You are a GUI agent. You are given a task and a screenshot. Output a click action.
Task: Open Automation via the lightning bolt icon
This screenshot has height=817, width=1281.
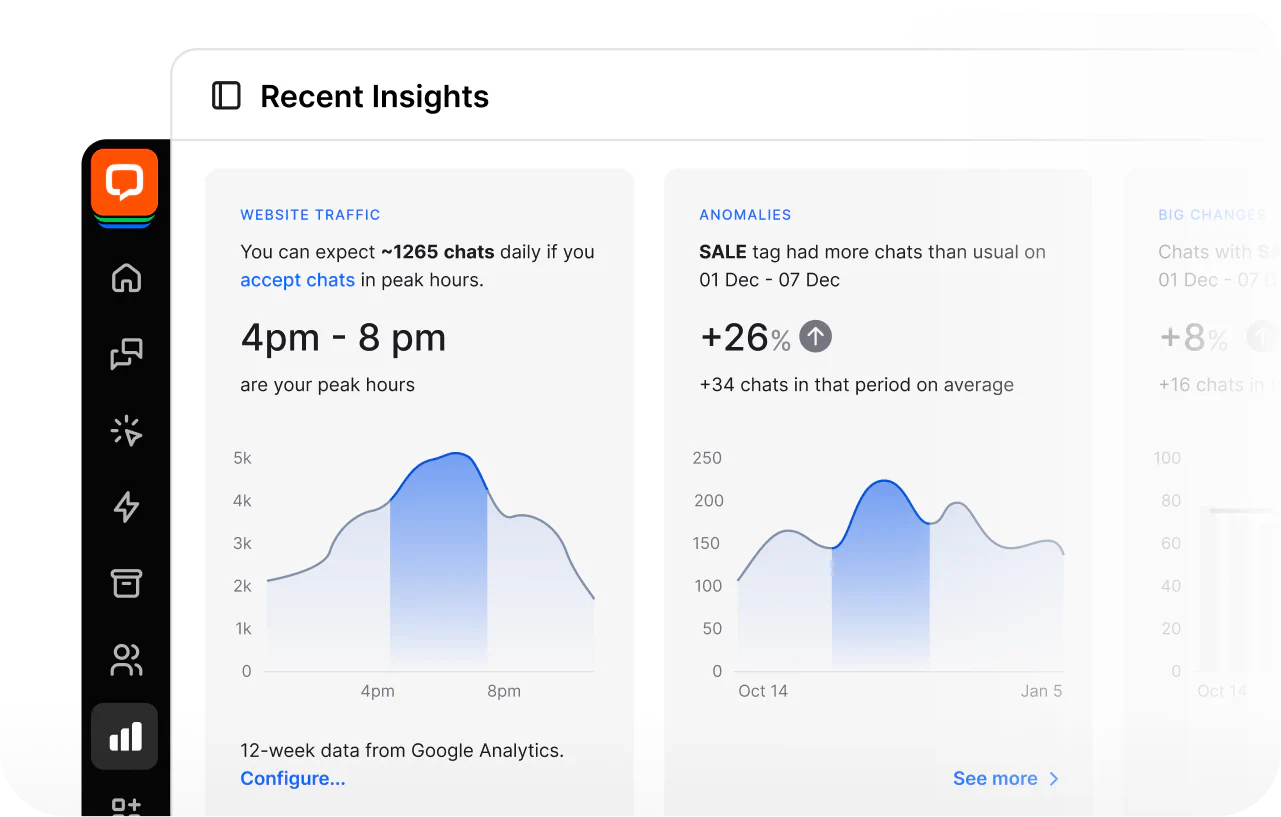click(x=124, y=507)
